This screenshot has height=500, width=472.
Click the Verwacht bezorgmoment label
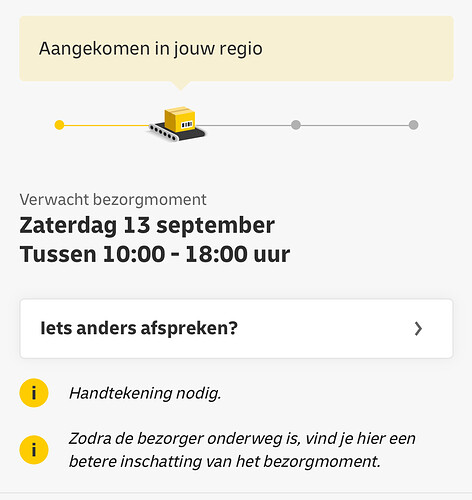pos(113,200)
